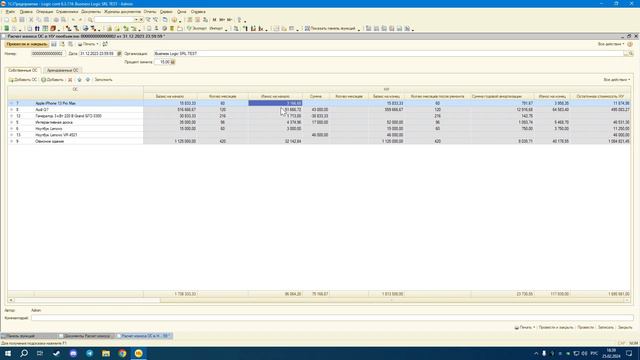Viewport: 640px width, 360px height.
Task: Expand the 'Apple iPhone 13 Pro Max' row
Action: point(11,103)
